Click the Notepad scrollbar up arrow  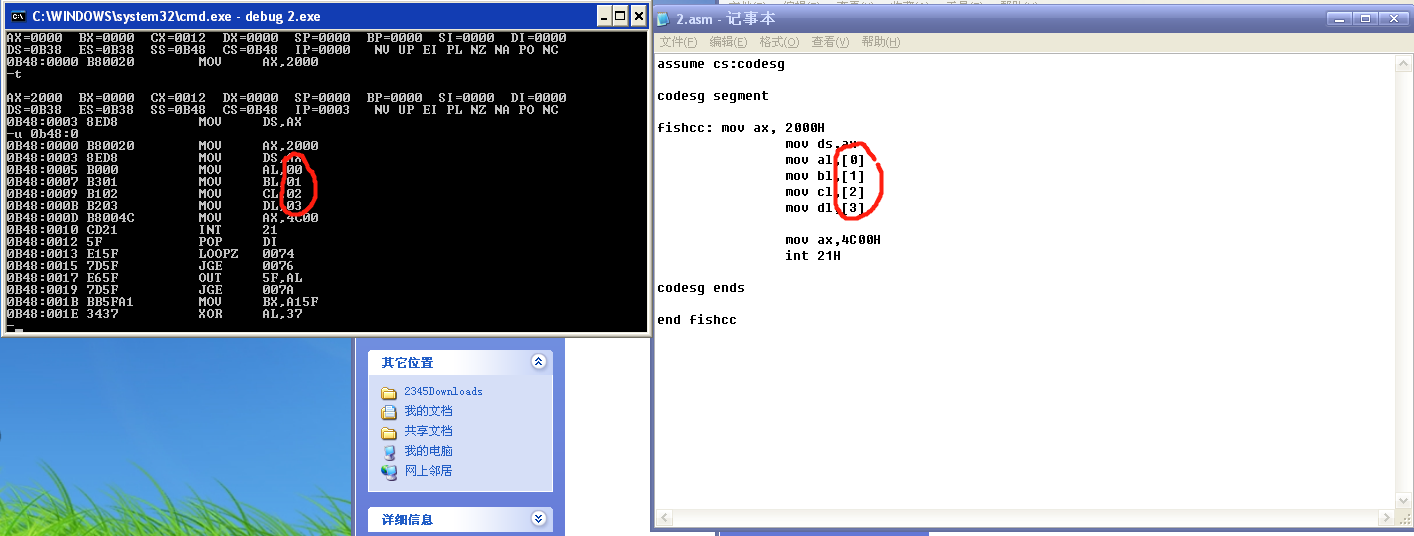point(1404,63)
